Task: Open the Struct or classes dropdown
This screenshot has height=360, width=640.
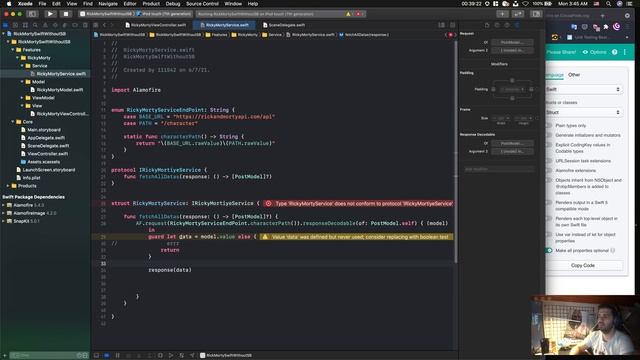Action: click(584, 112)
